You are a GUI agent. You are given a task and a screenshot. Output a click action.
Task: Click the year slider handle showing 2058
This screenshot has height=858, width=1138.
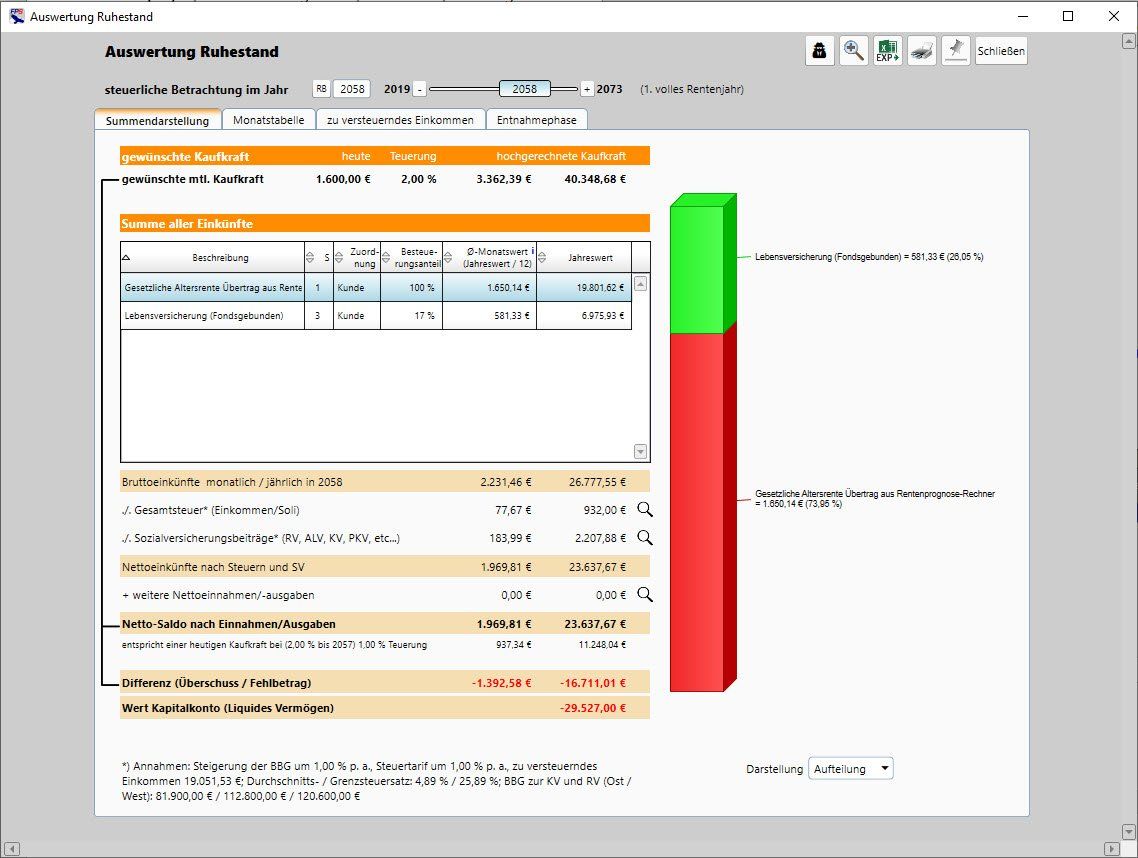pos(524,89)
